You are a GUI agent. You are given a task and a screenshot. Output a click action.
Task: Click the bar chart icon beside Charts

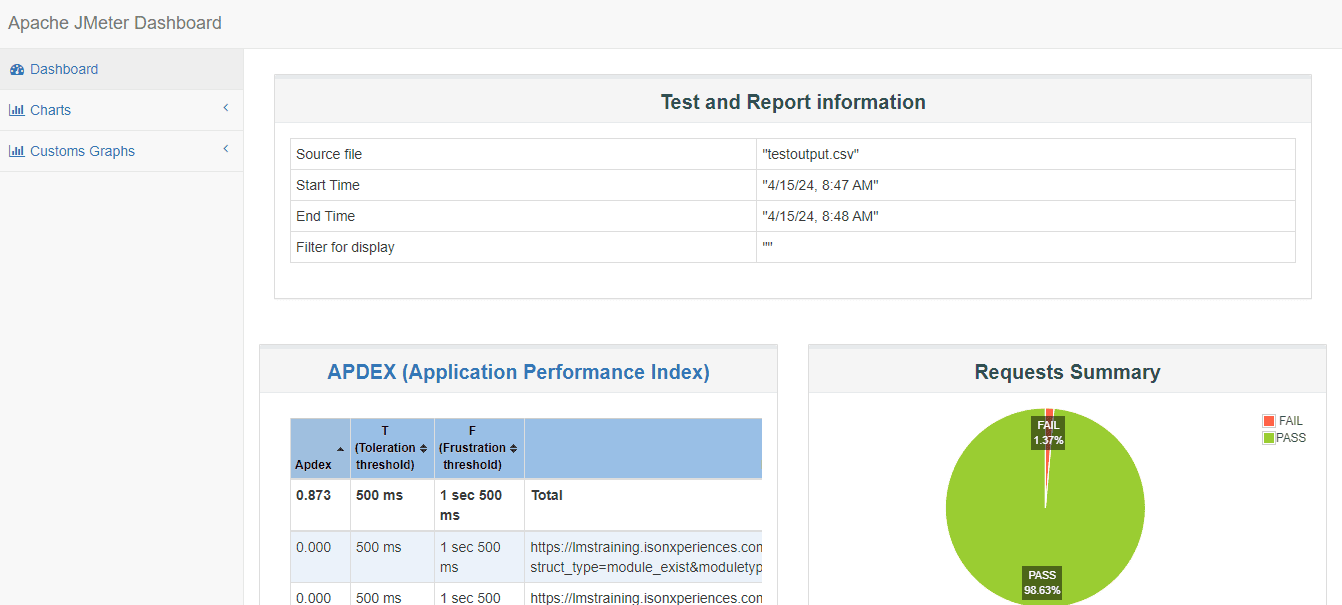(17, 111)
